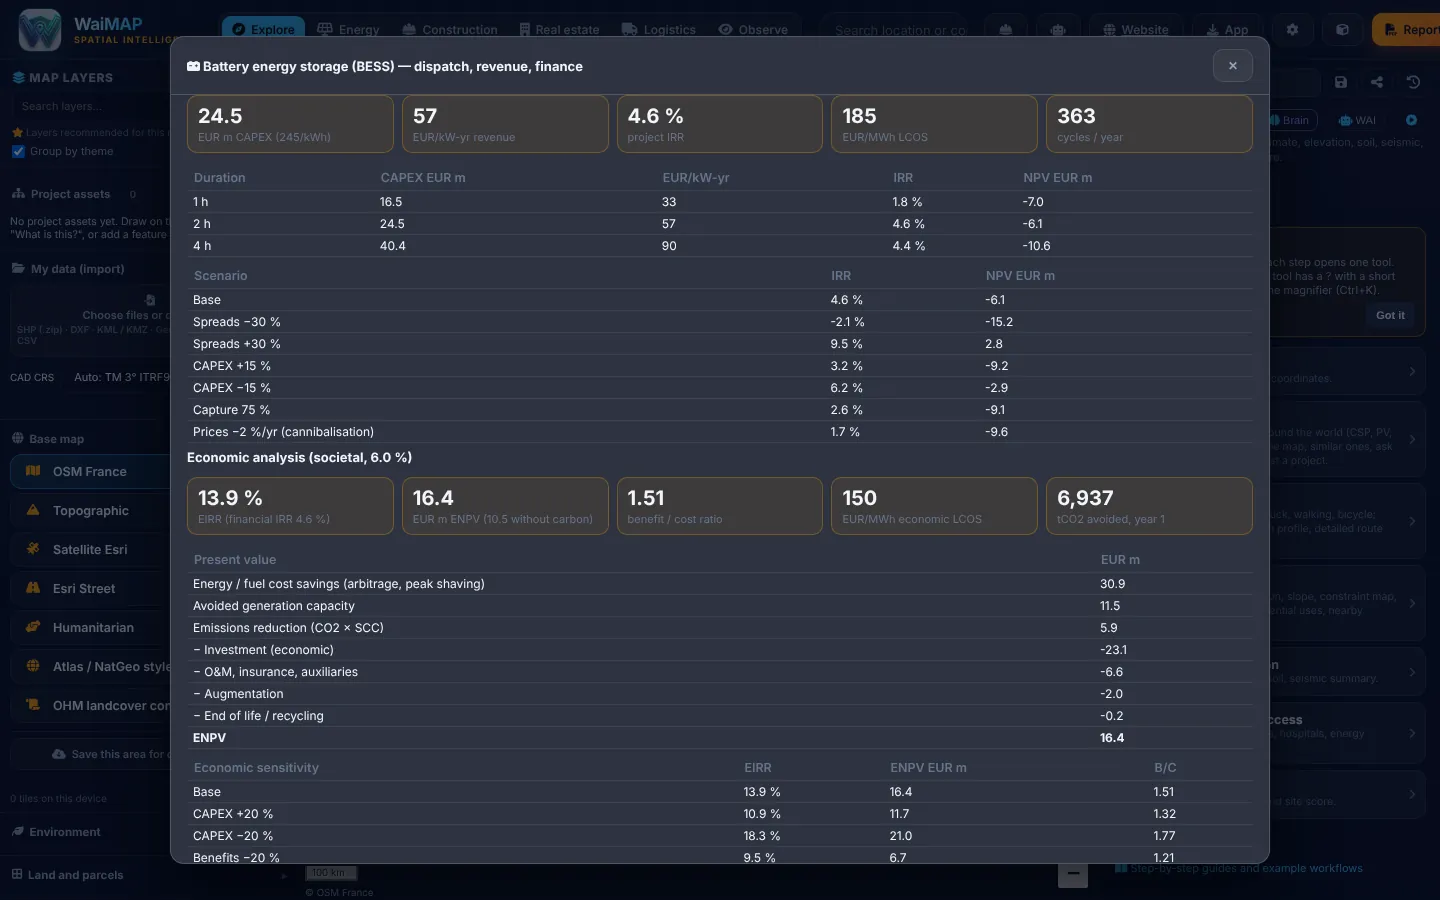Switch to the Energy tab

coord(348,30)
